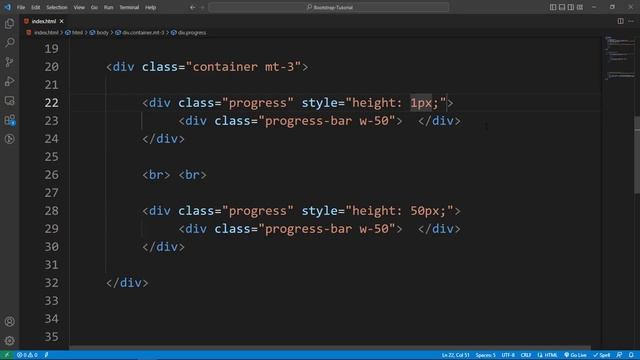Open the Terminal menu
Image resolution: width=640 pixels, height=360 pixels.
tap(129, 7)
